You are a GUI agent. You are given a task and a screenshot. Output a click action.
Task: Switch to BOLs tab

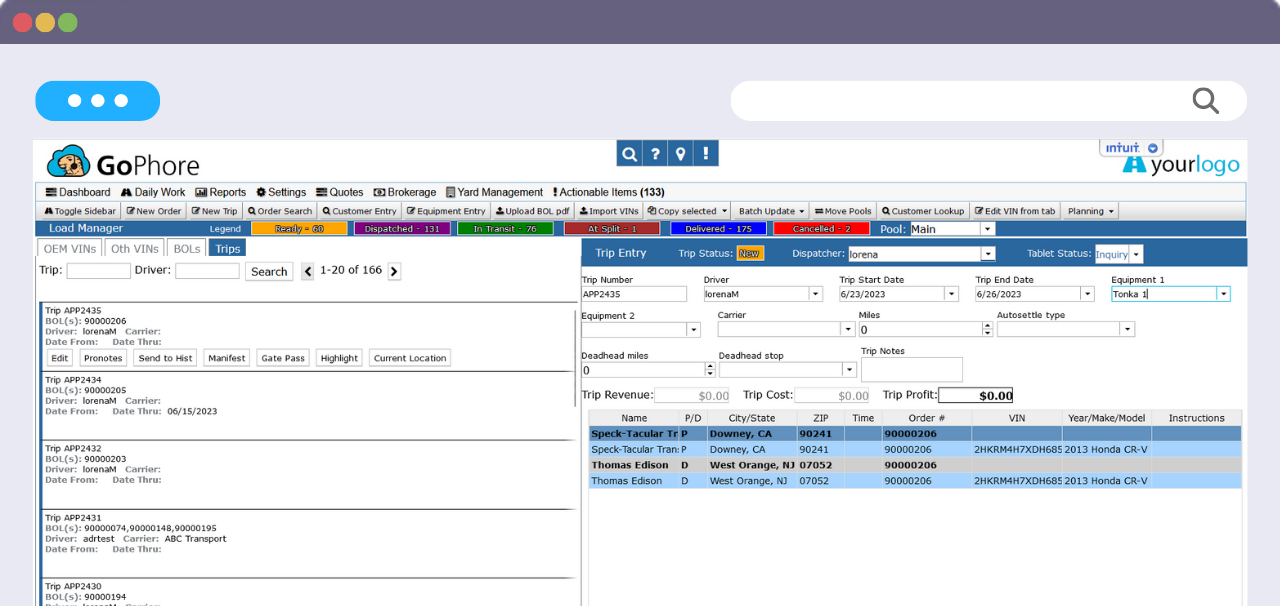click(187, 249)
